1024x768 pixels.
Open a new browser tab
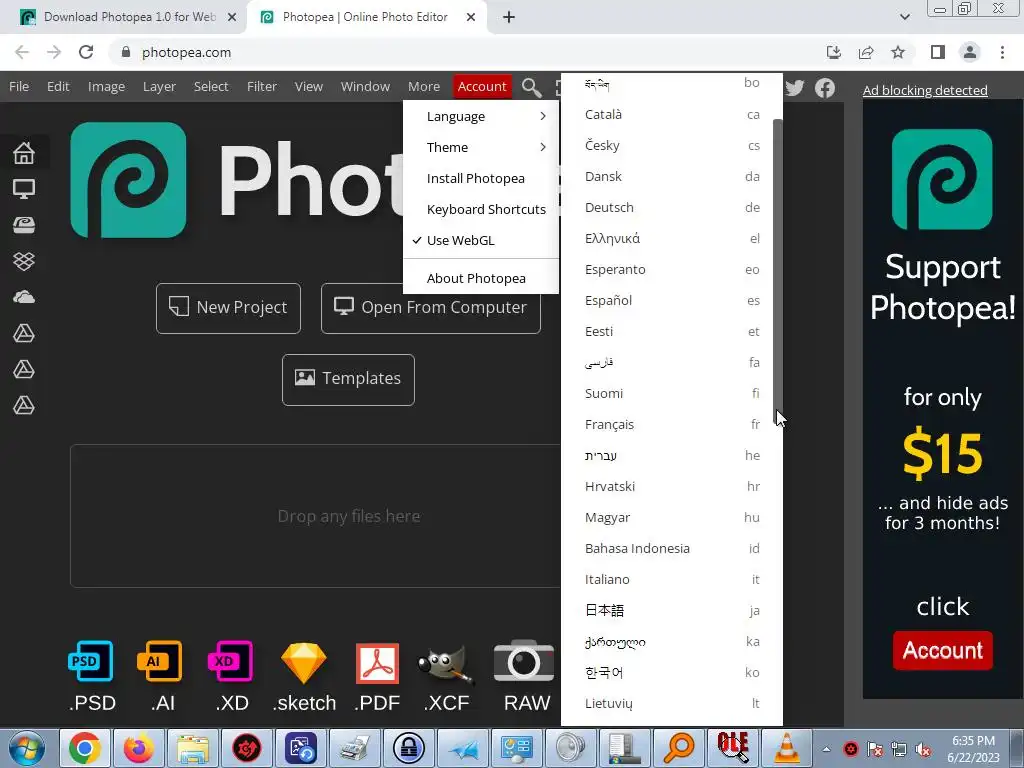[509, 18]
